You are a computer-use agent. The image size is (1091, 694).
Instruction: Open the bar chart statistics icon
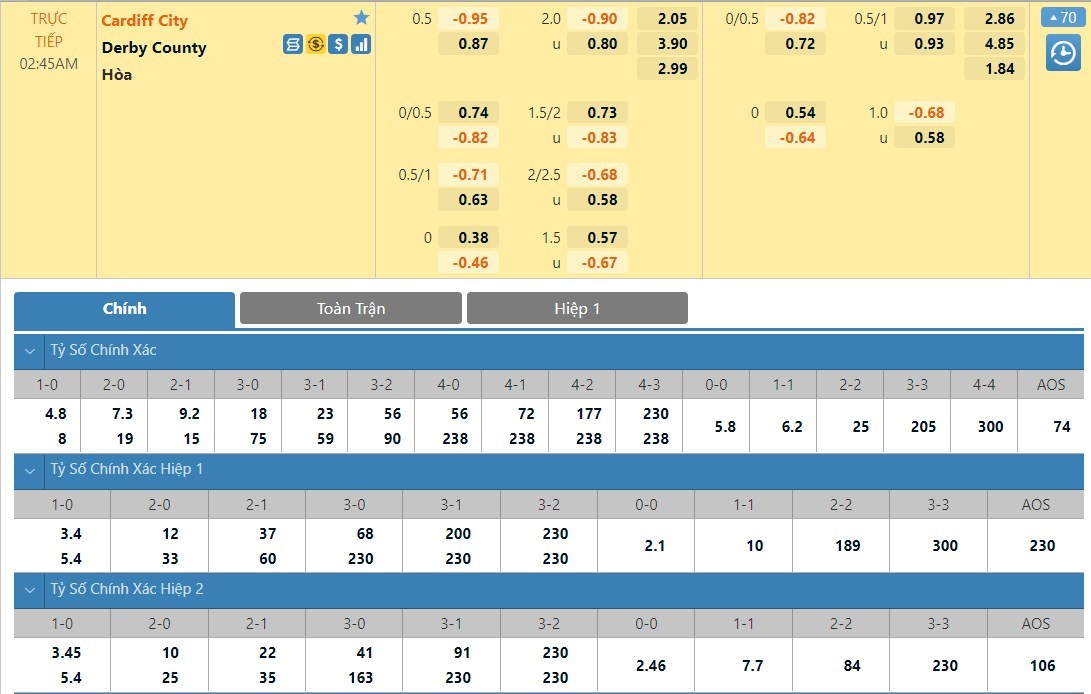click(x=360, y=45)
